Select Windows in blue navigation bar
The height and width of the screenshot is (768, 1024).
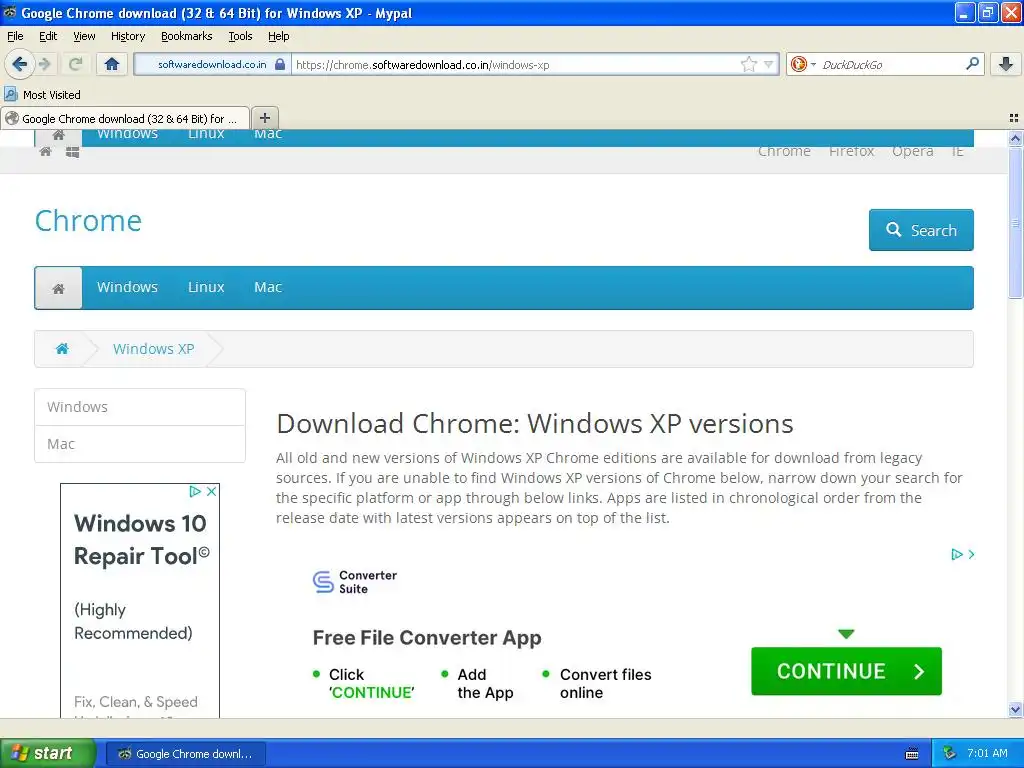tap(127, 287)
